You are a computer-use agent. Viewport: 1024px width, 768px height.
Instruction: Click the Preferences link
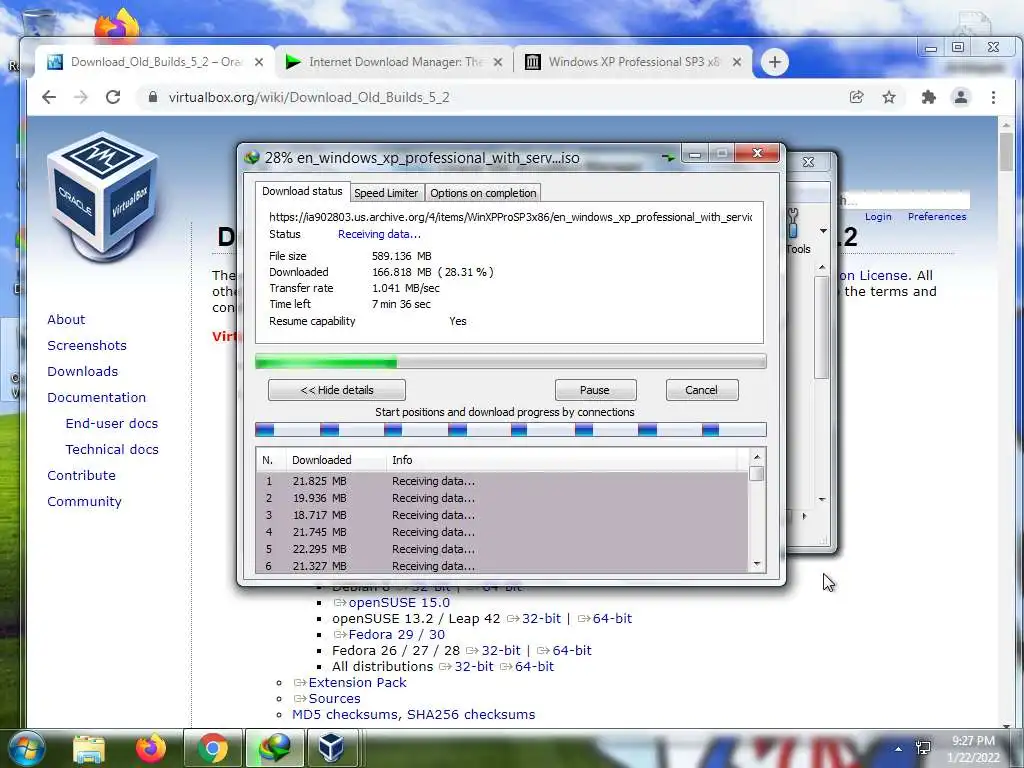coord(936,217)
